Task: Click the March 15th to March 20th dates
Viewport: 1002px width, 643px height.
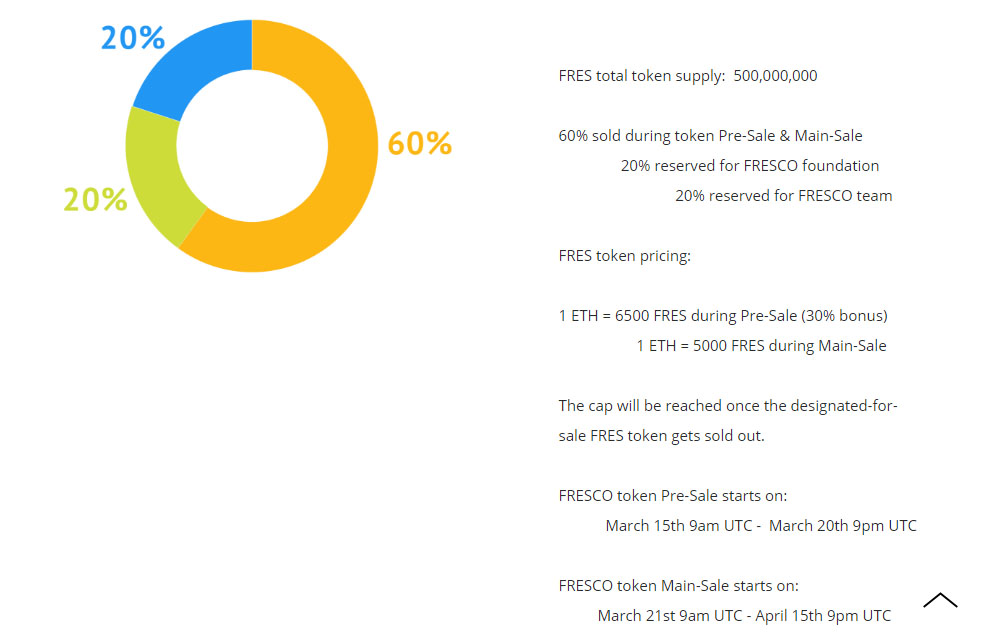Action: point(760,526)
